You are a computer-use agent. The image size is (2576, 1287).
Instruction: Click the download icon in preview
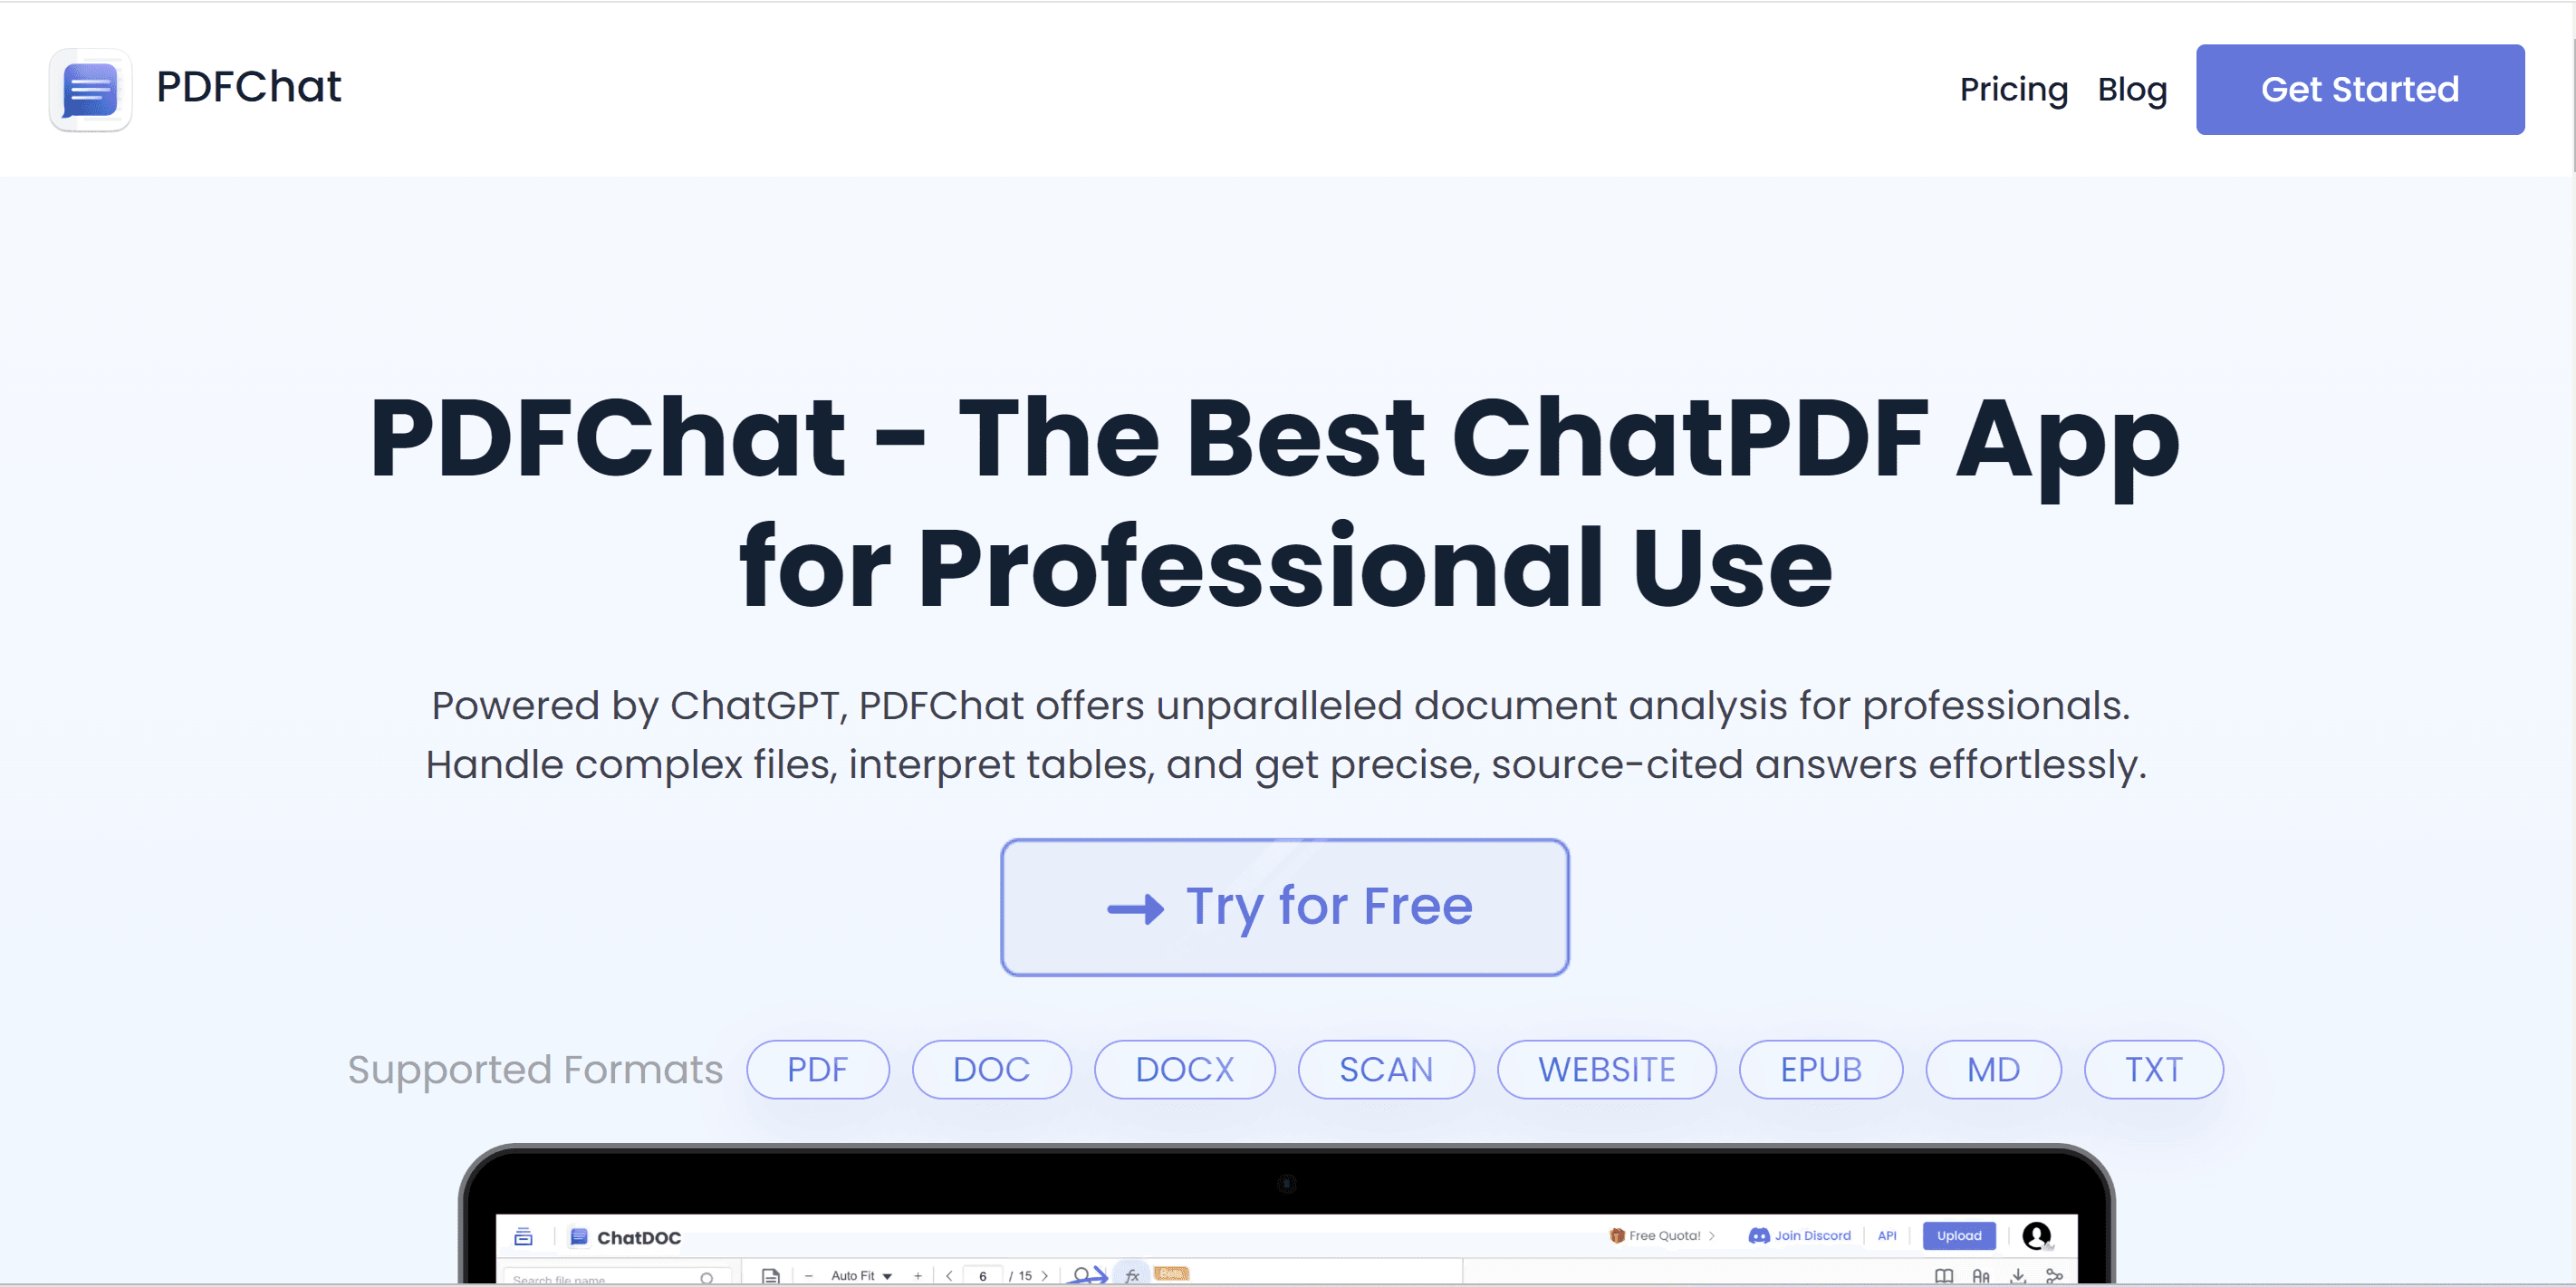click(2018, 1276)
